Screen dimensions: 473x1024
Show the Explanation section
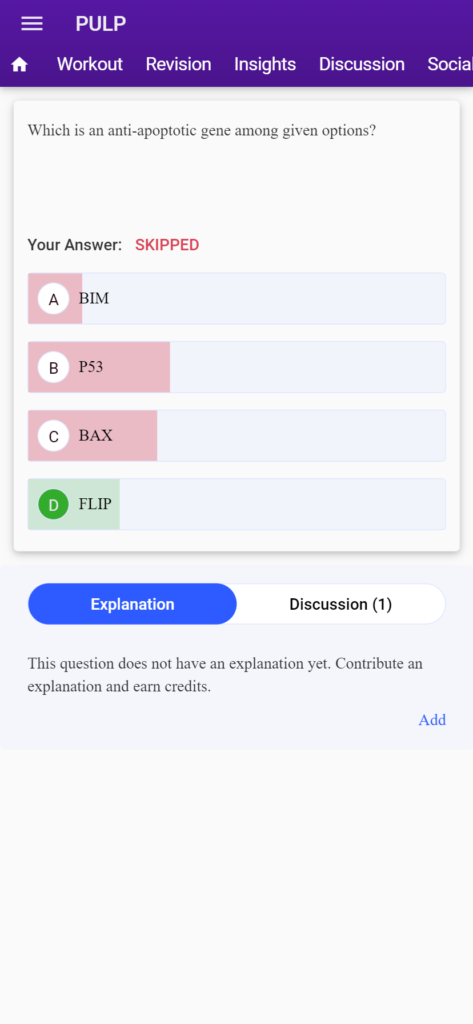[x=133, y=604]
